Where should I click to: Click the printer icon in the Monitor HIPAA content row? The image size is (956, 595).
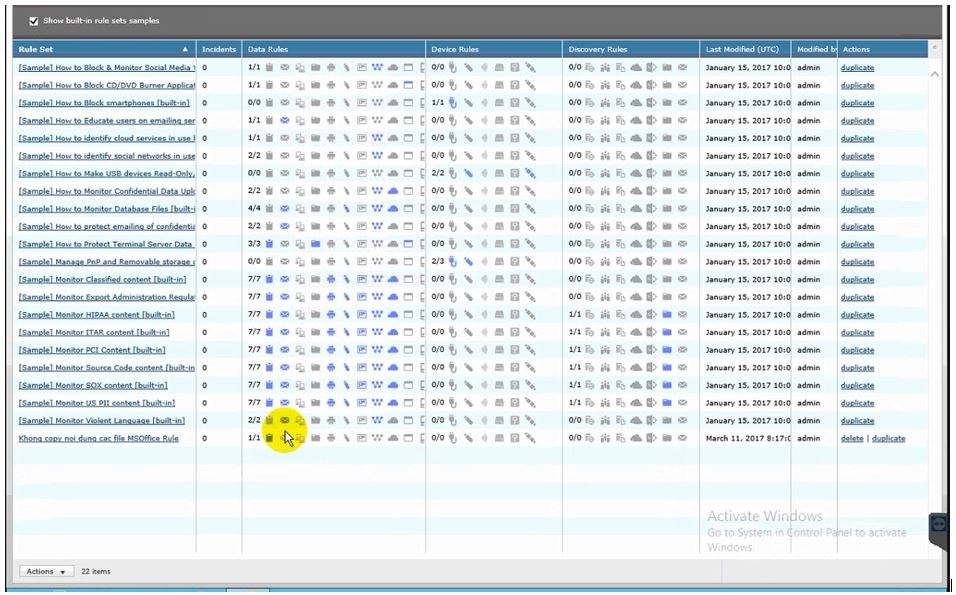(x=331, y=315)
